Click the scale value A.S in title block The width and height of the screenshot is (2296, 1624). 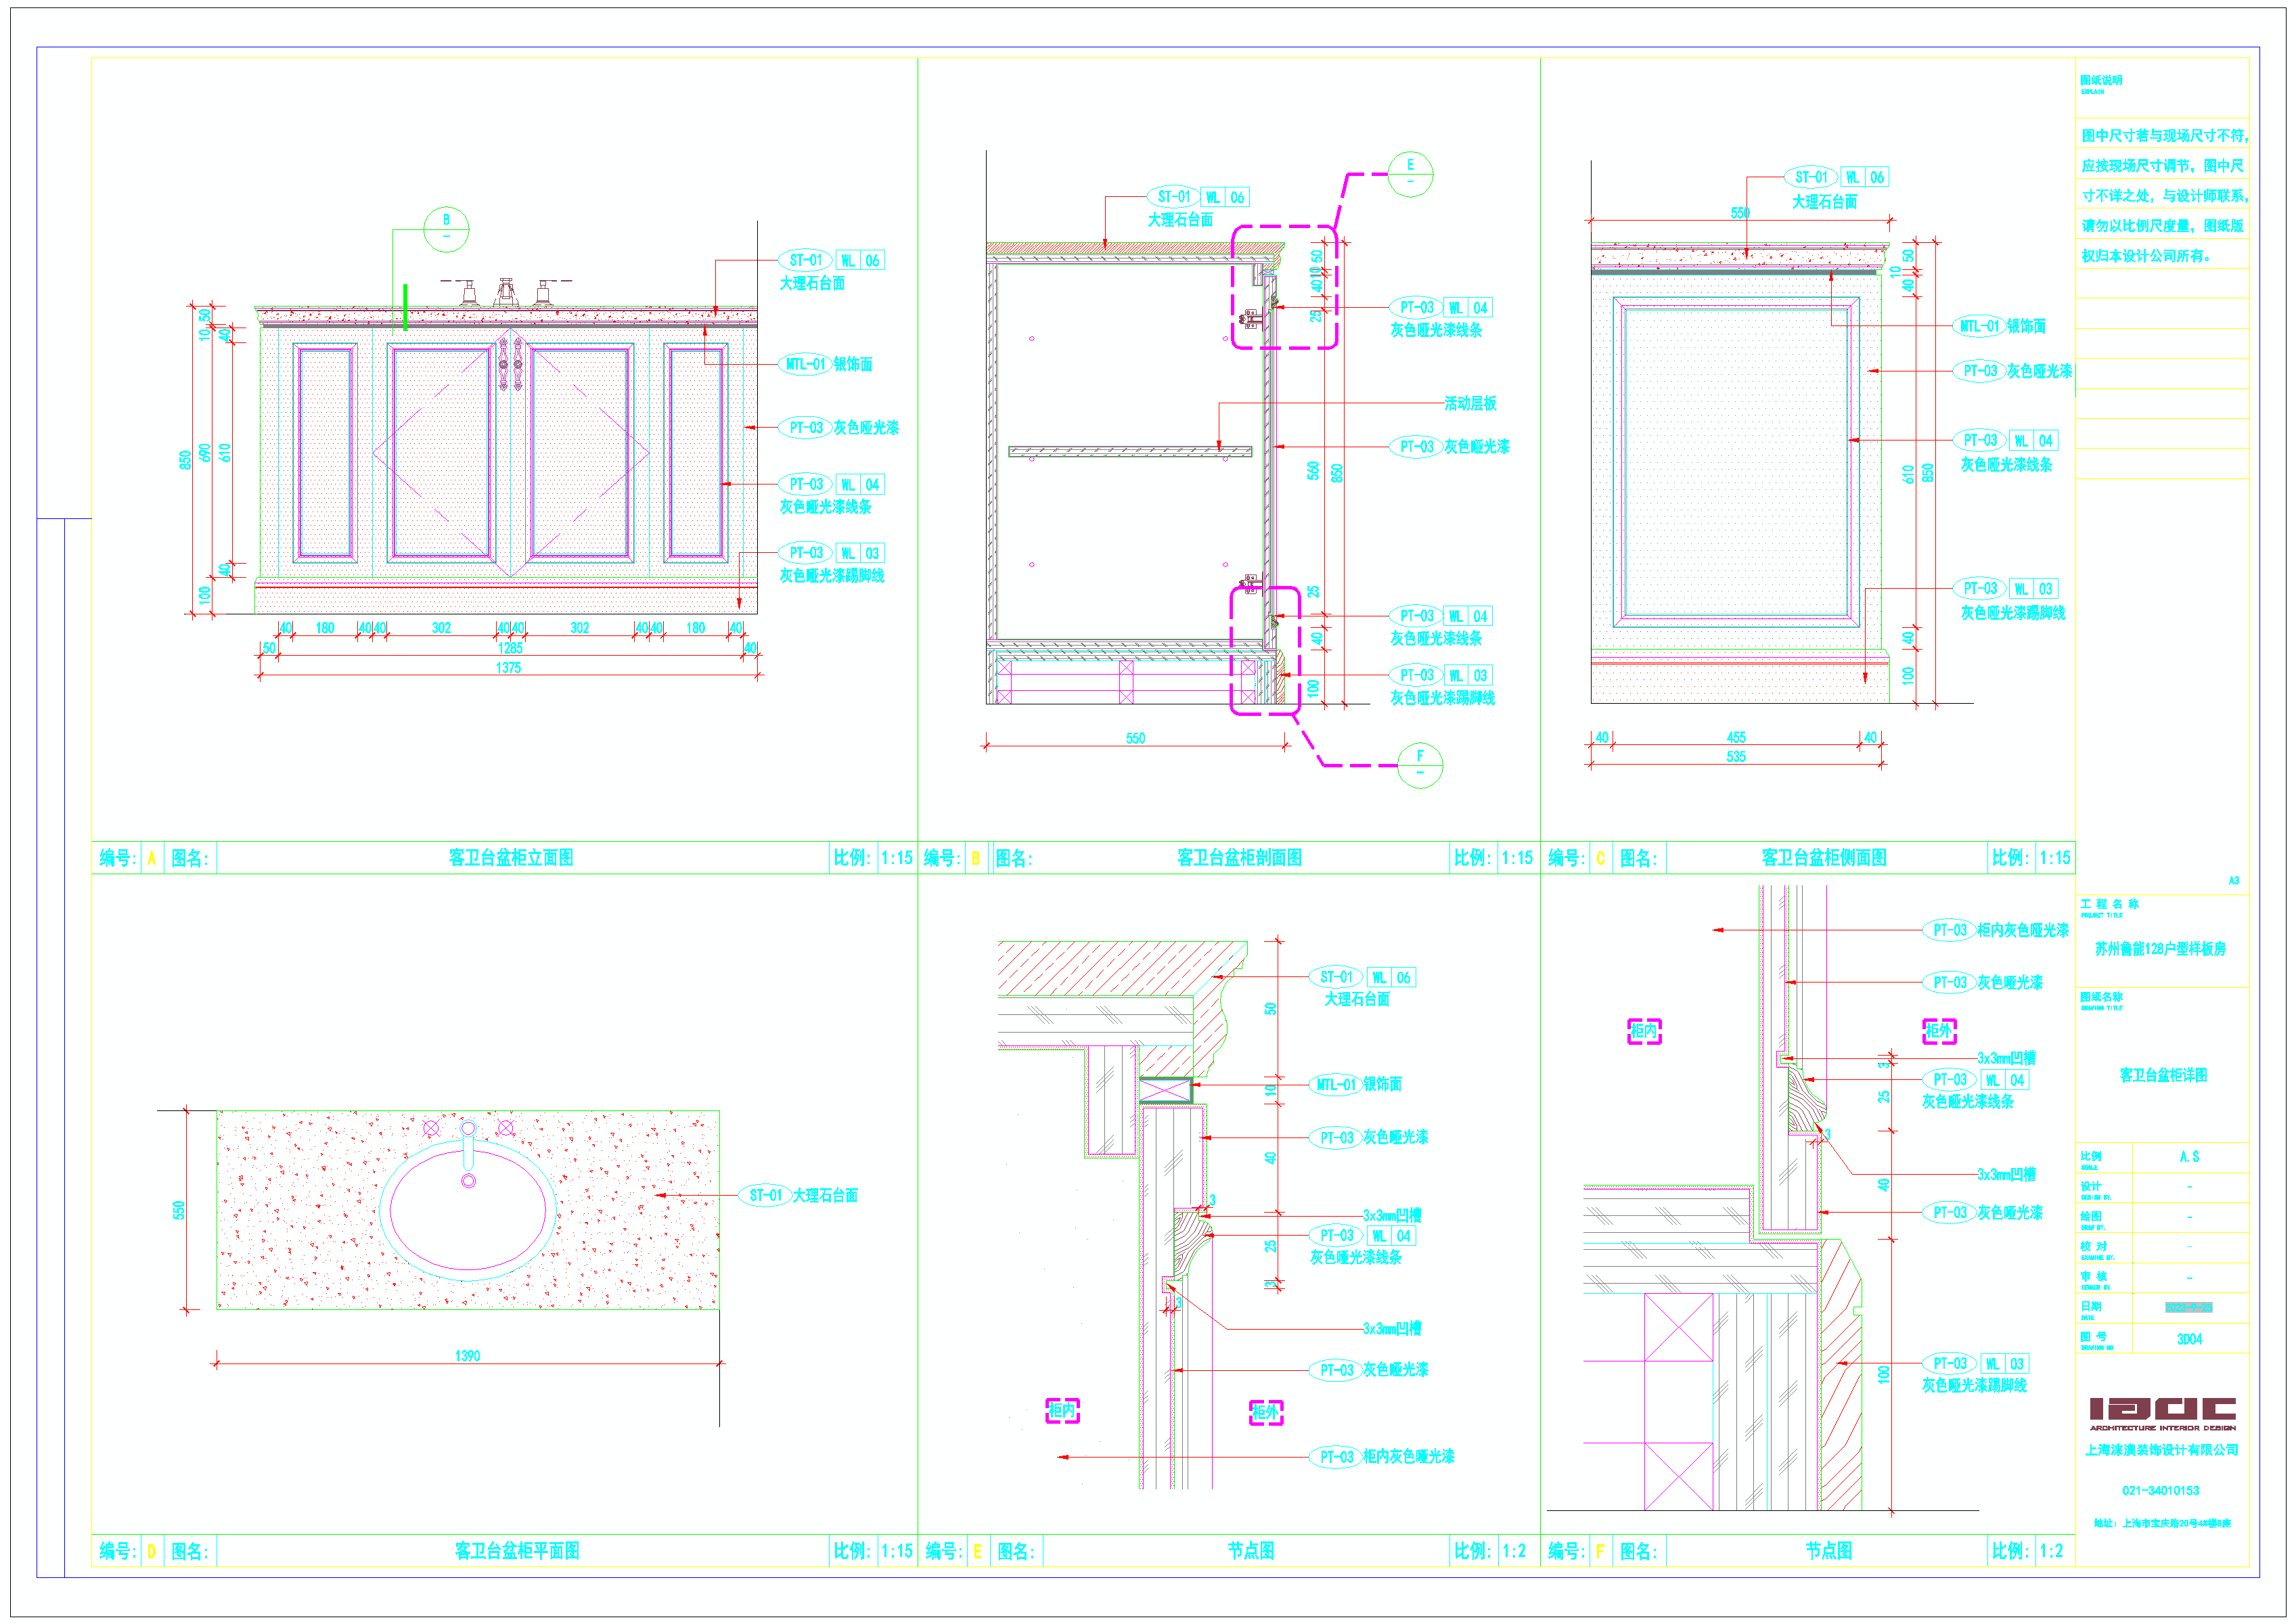[2189, 1156]
